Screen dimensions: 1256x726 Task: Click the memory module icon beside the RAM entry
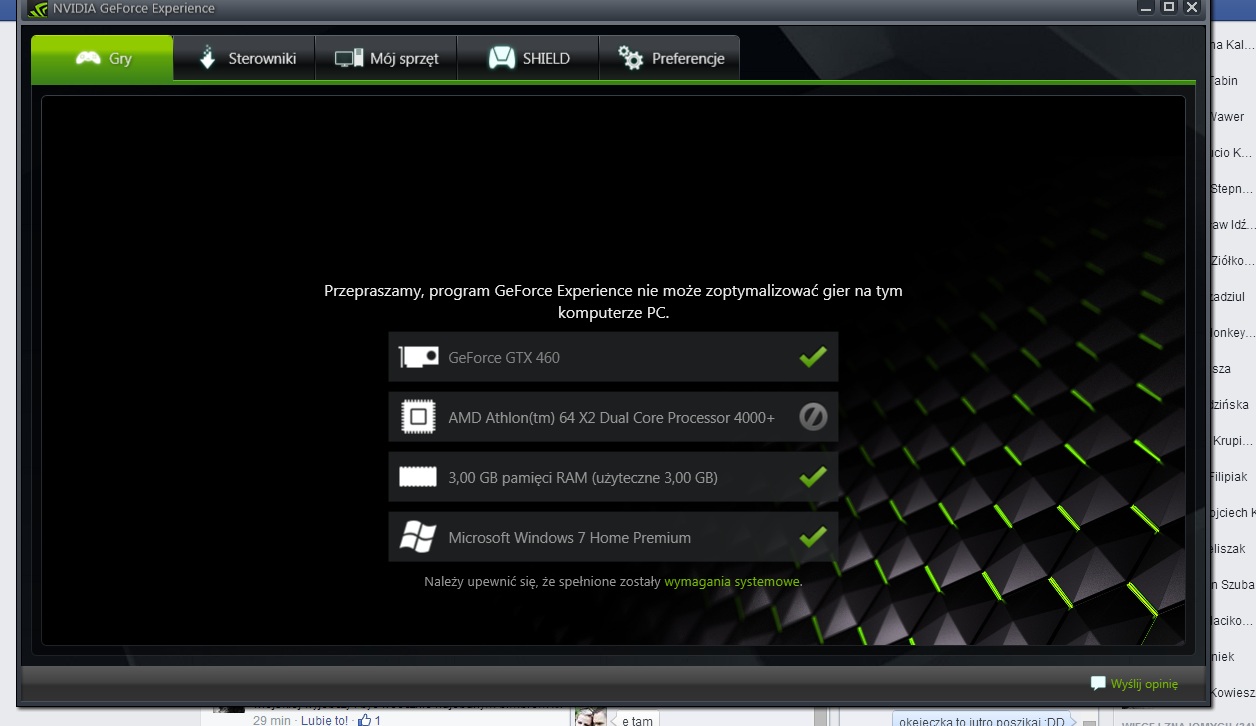pyautogui.click(x=418, y=477)
